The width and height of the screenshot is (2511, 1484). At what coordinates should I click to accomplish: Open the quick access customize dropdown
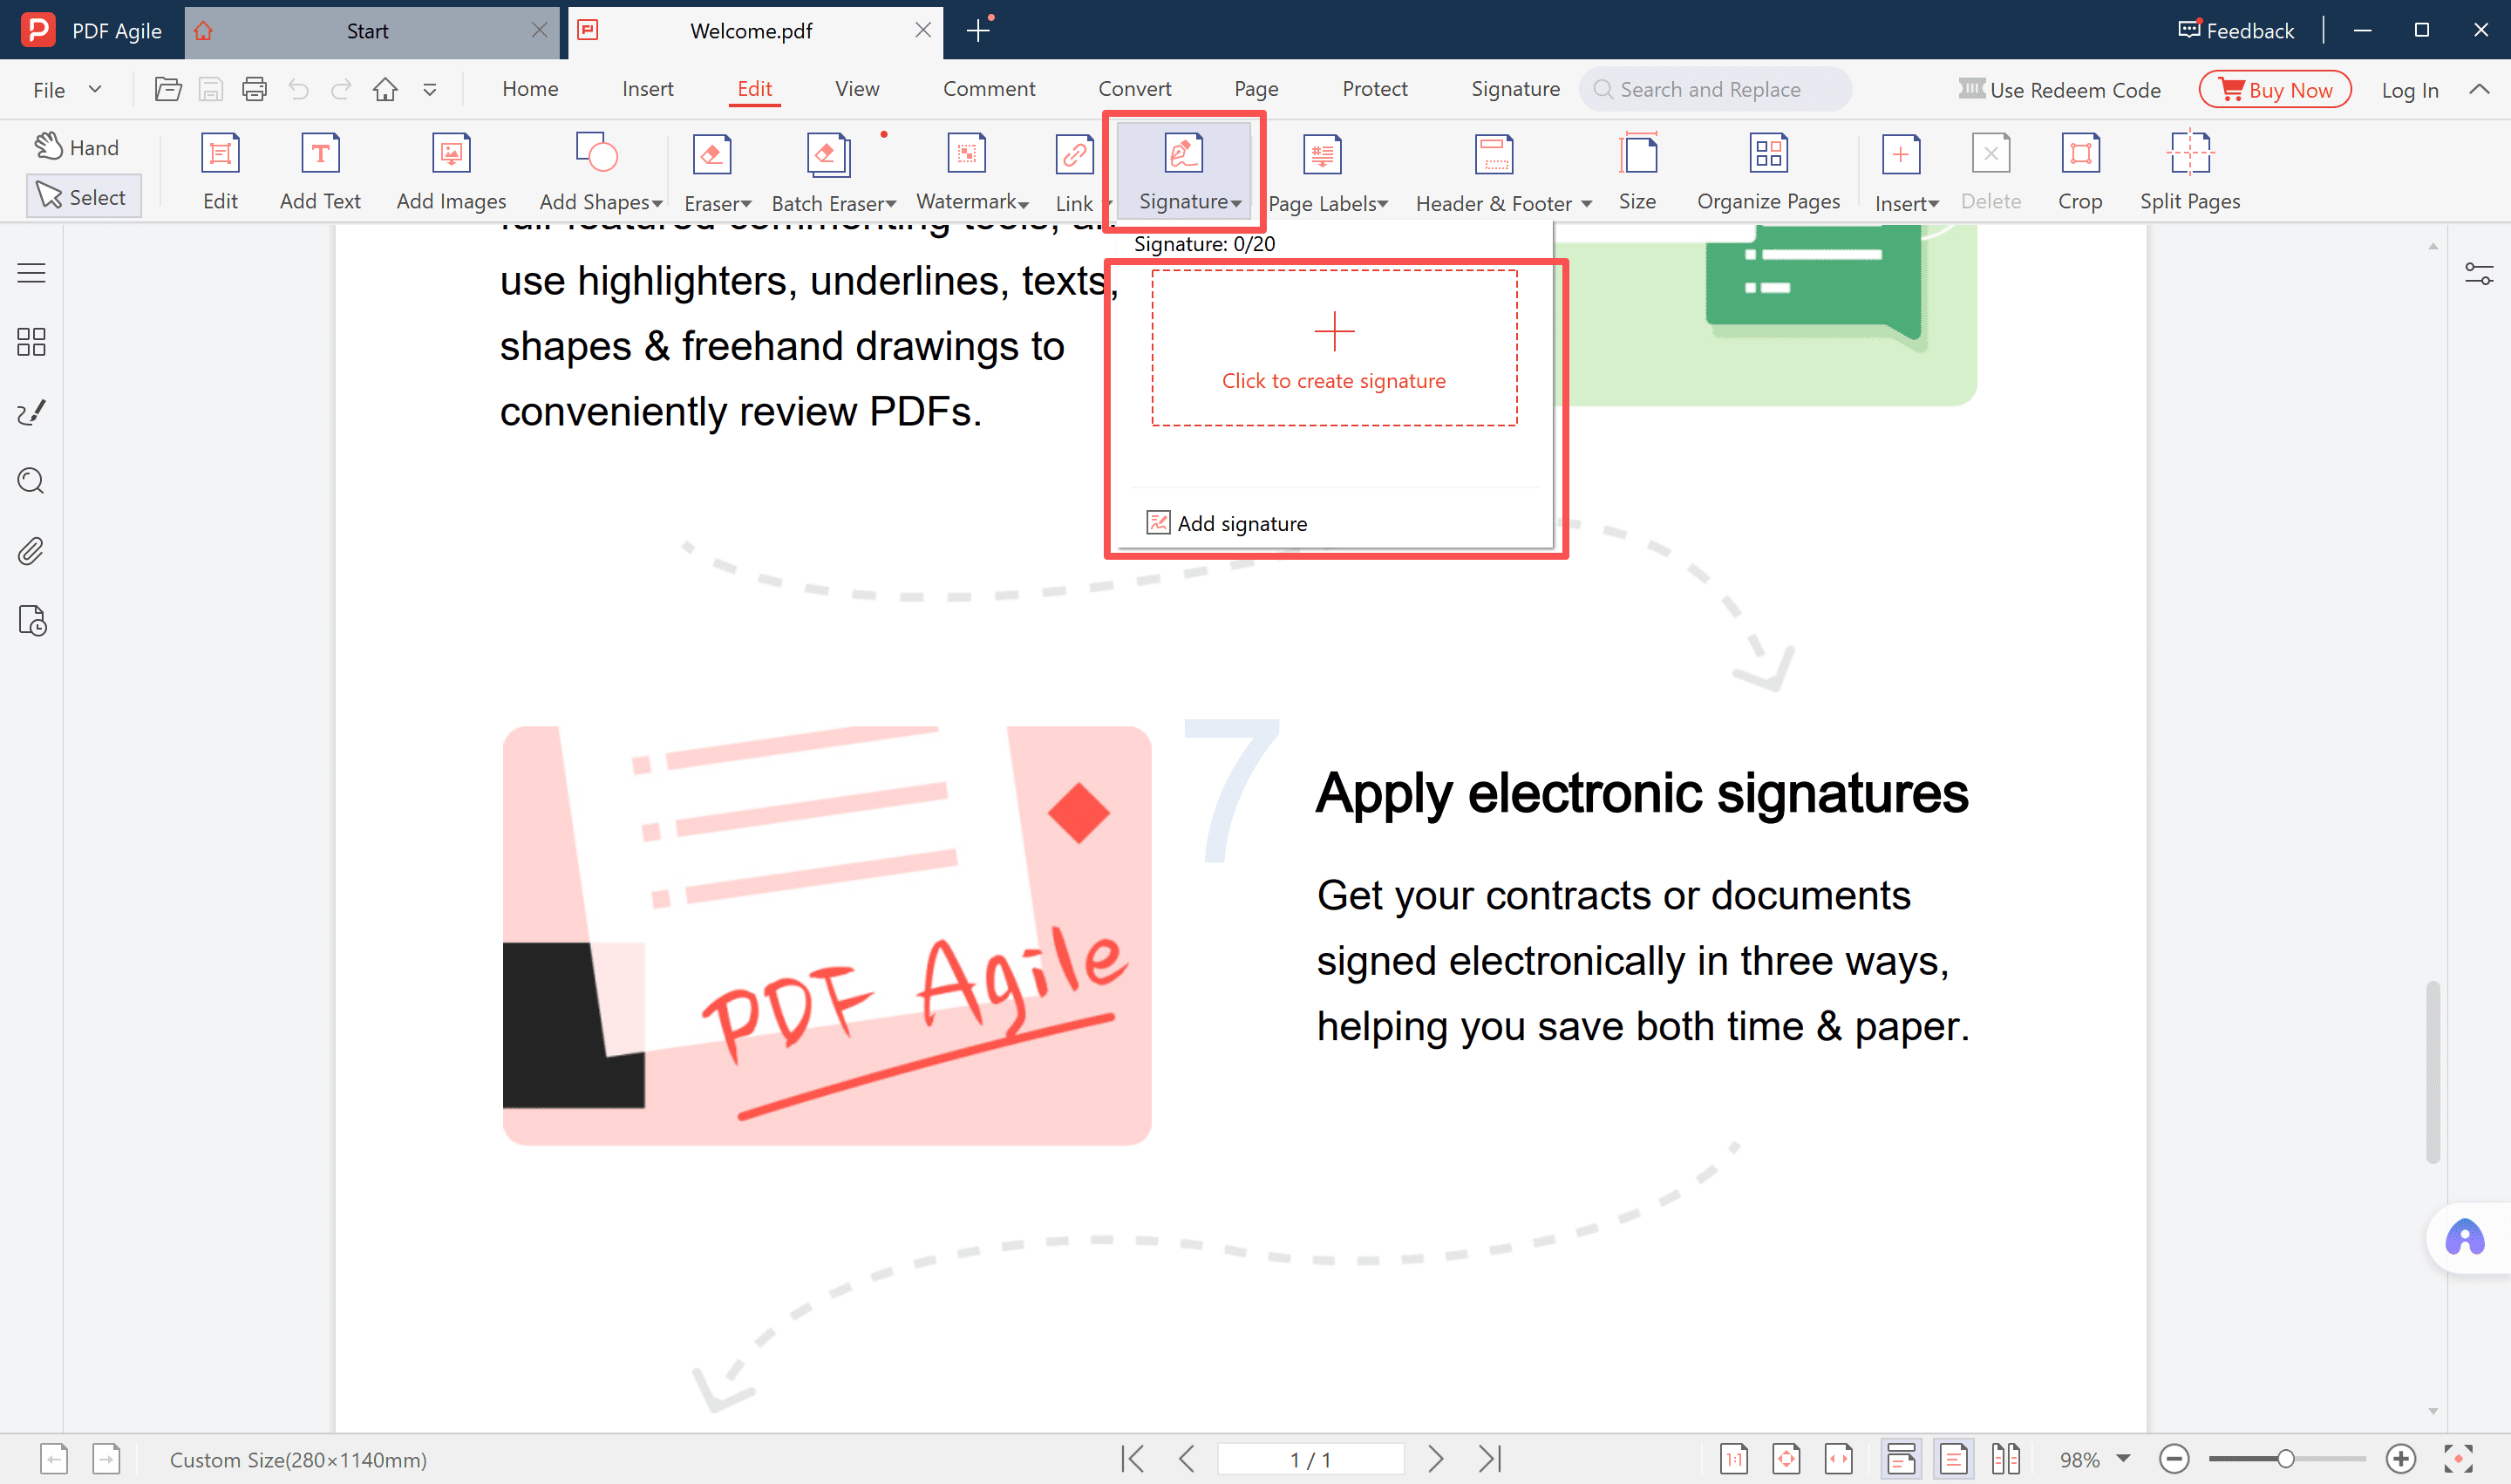click(x=430, y=90)
